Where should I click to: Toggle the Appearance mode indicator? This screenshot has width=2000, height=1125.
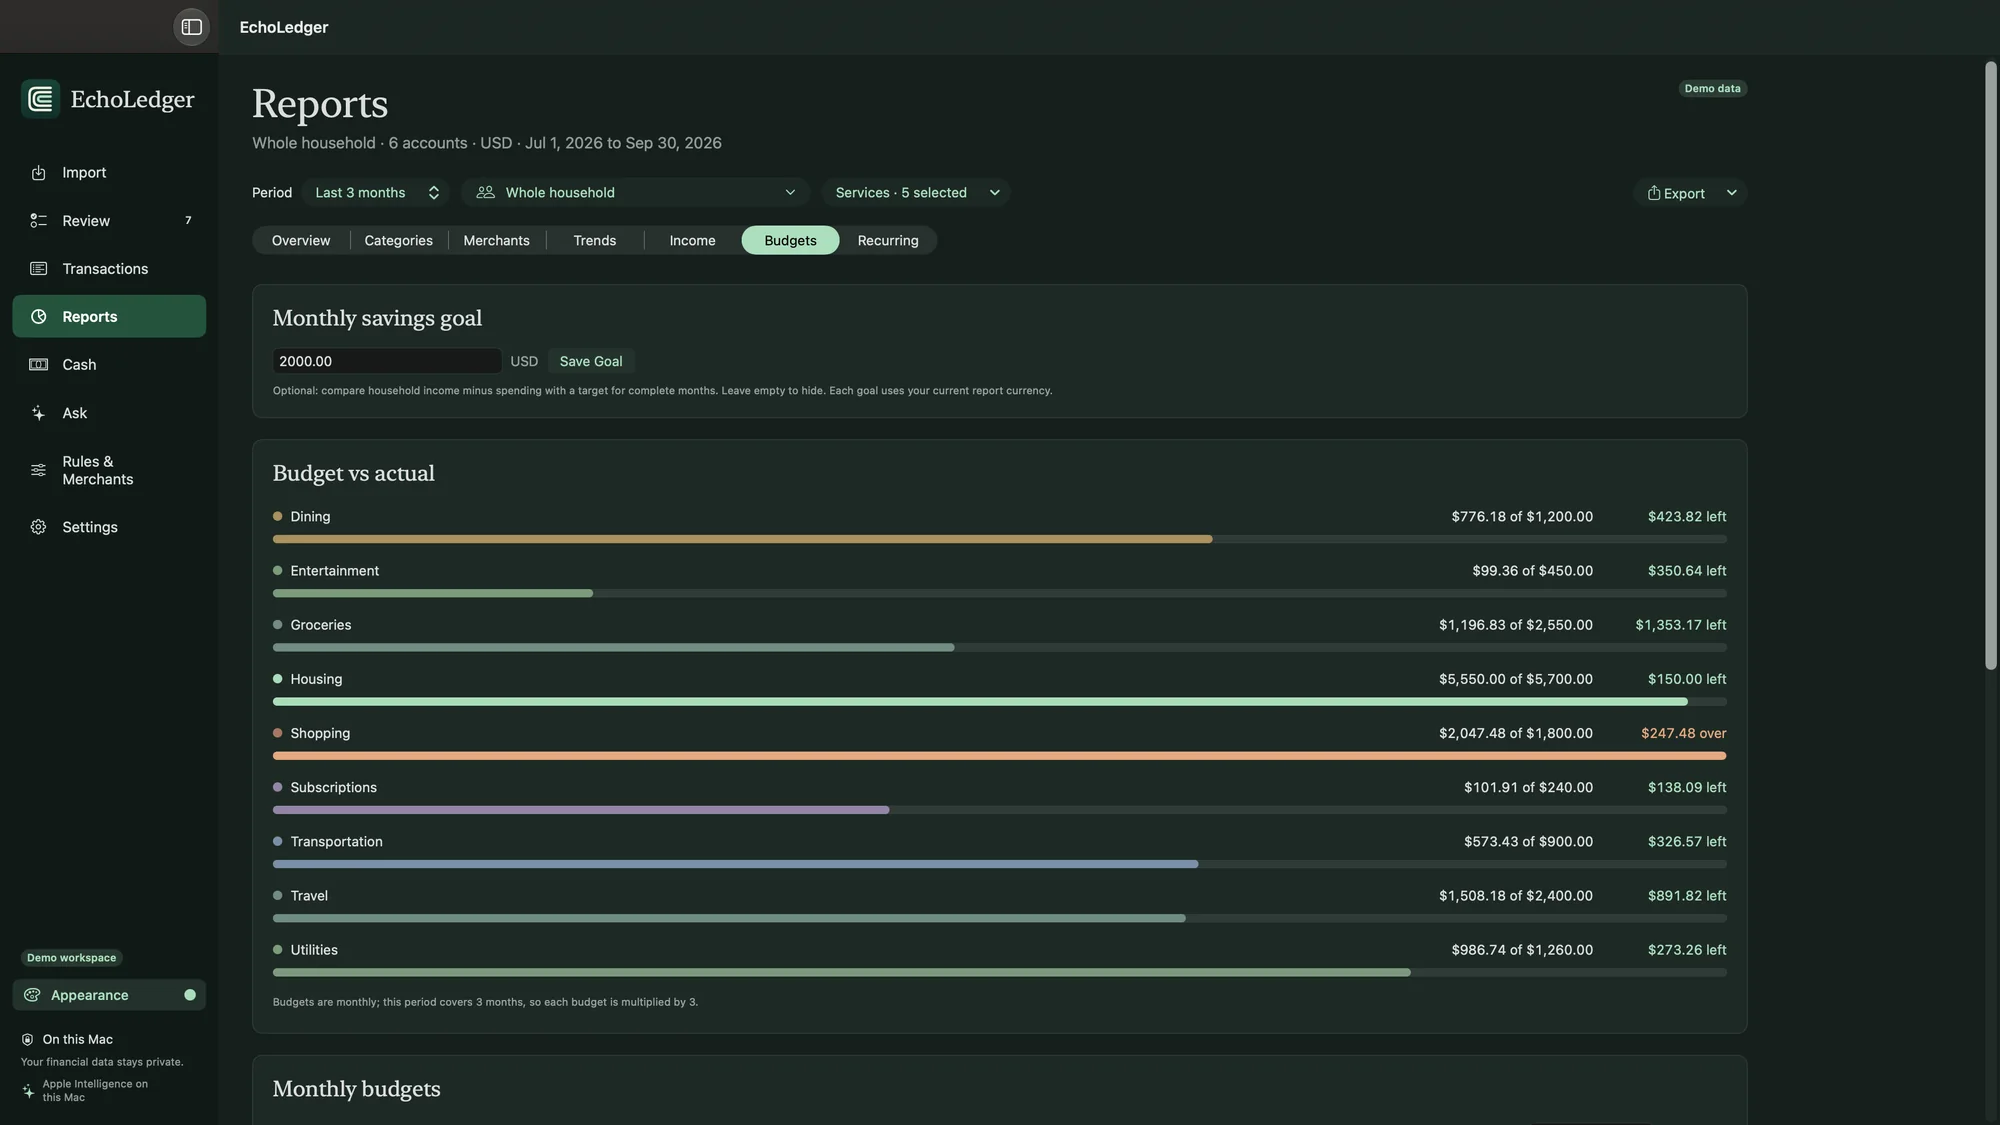point(190,995)
